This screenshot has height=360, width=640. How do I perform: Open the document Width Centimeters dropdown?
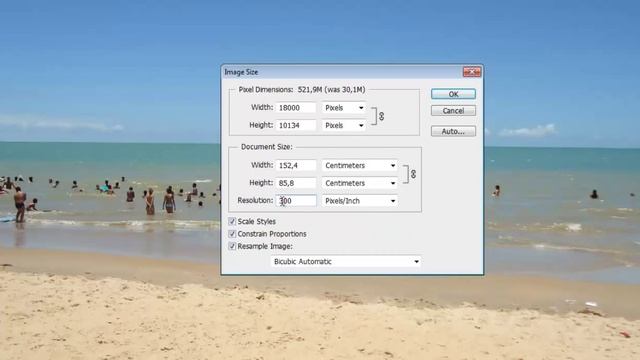pyautogui.click(x=360, y=165)
